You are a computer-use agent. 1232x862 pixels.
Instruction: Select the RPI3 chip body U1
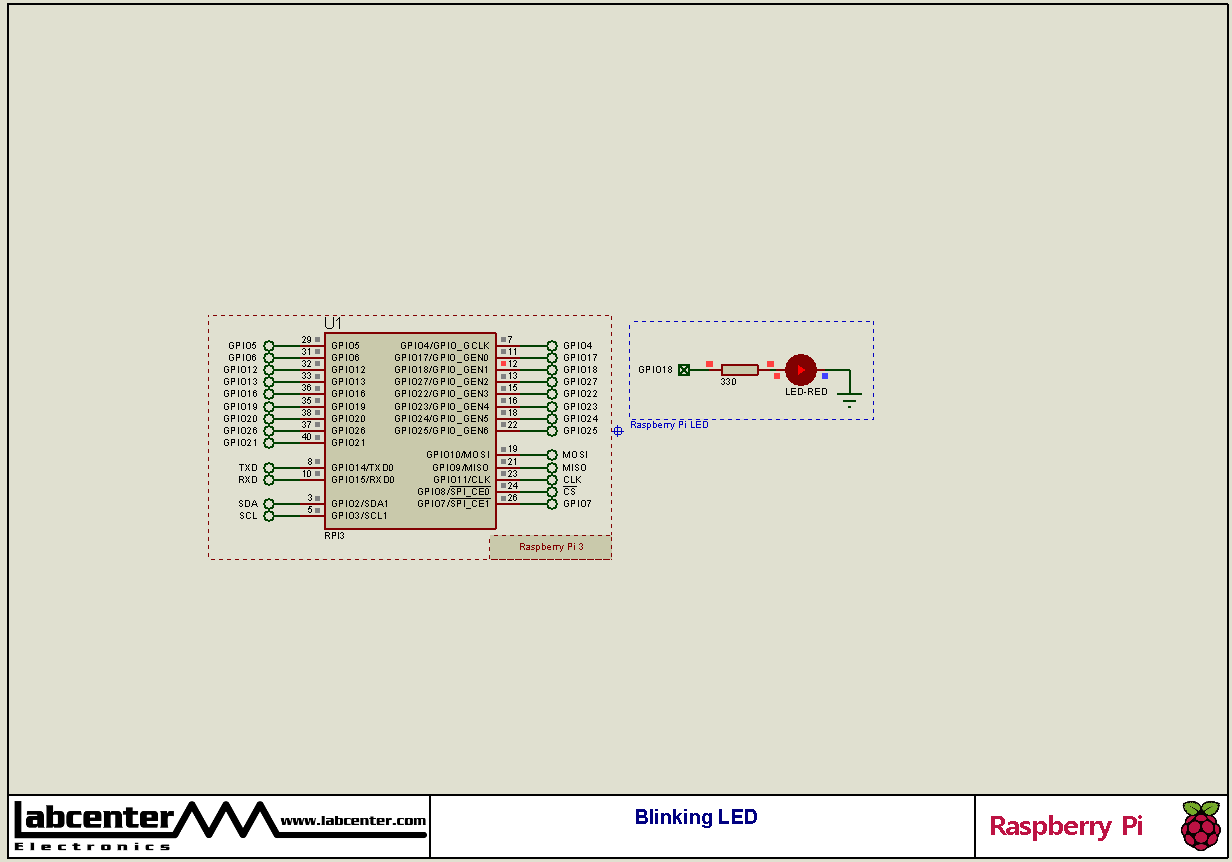(x=410, y=430)
